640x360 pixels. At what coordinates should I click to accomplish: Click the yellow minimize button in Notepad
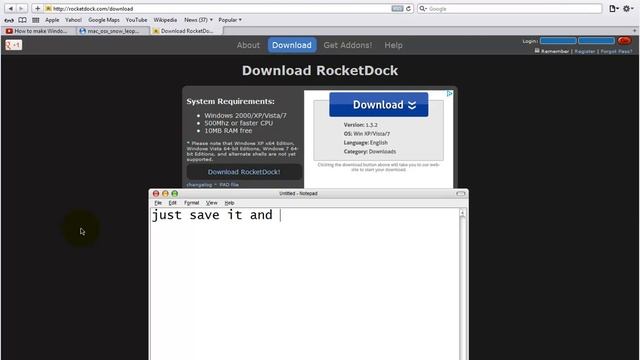point(165,193)
